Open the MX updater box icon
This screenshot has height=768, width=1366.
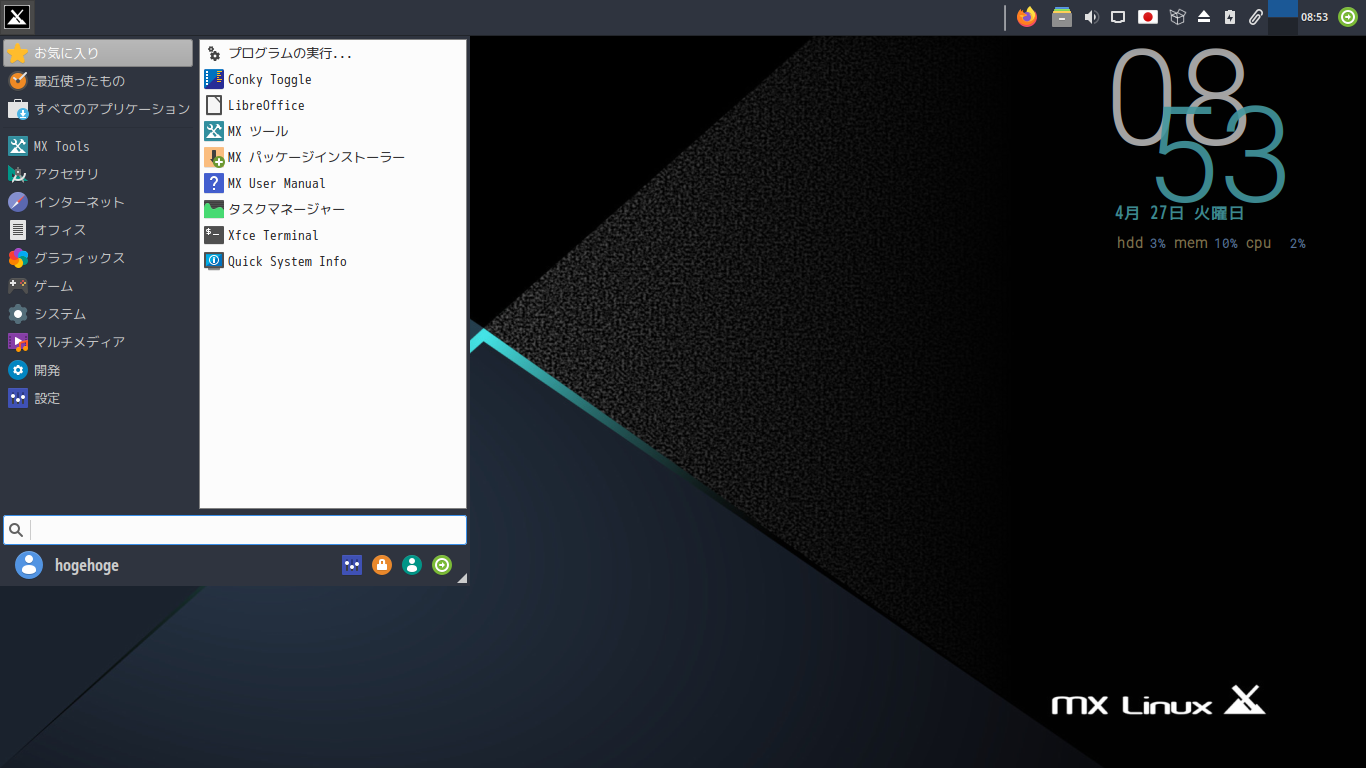(x=1177, y=17)
